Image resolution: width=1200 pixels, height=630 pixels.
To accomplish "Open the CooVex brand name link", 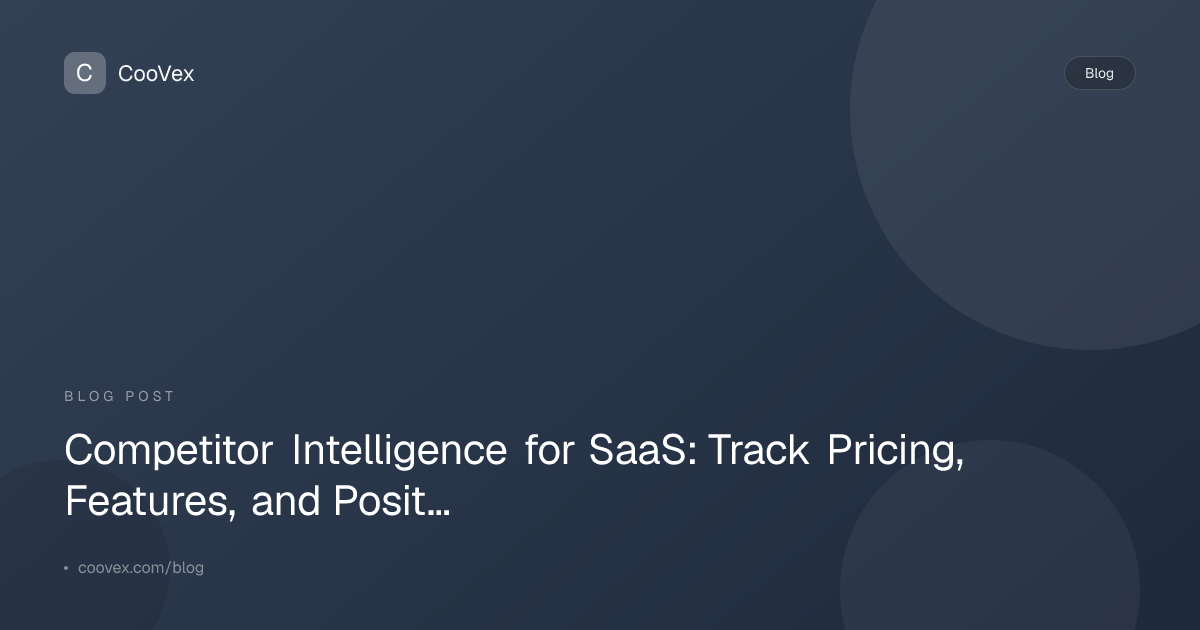I will [156, 73].
